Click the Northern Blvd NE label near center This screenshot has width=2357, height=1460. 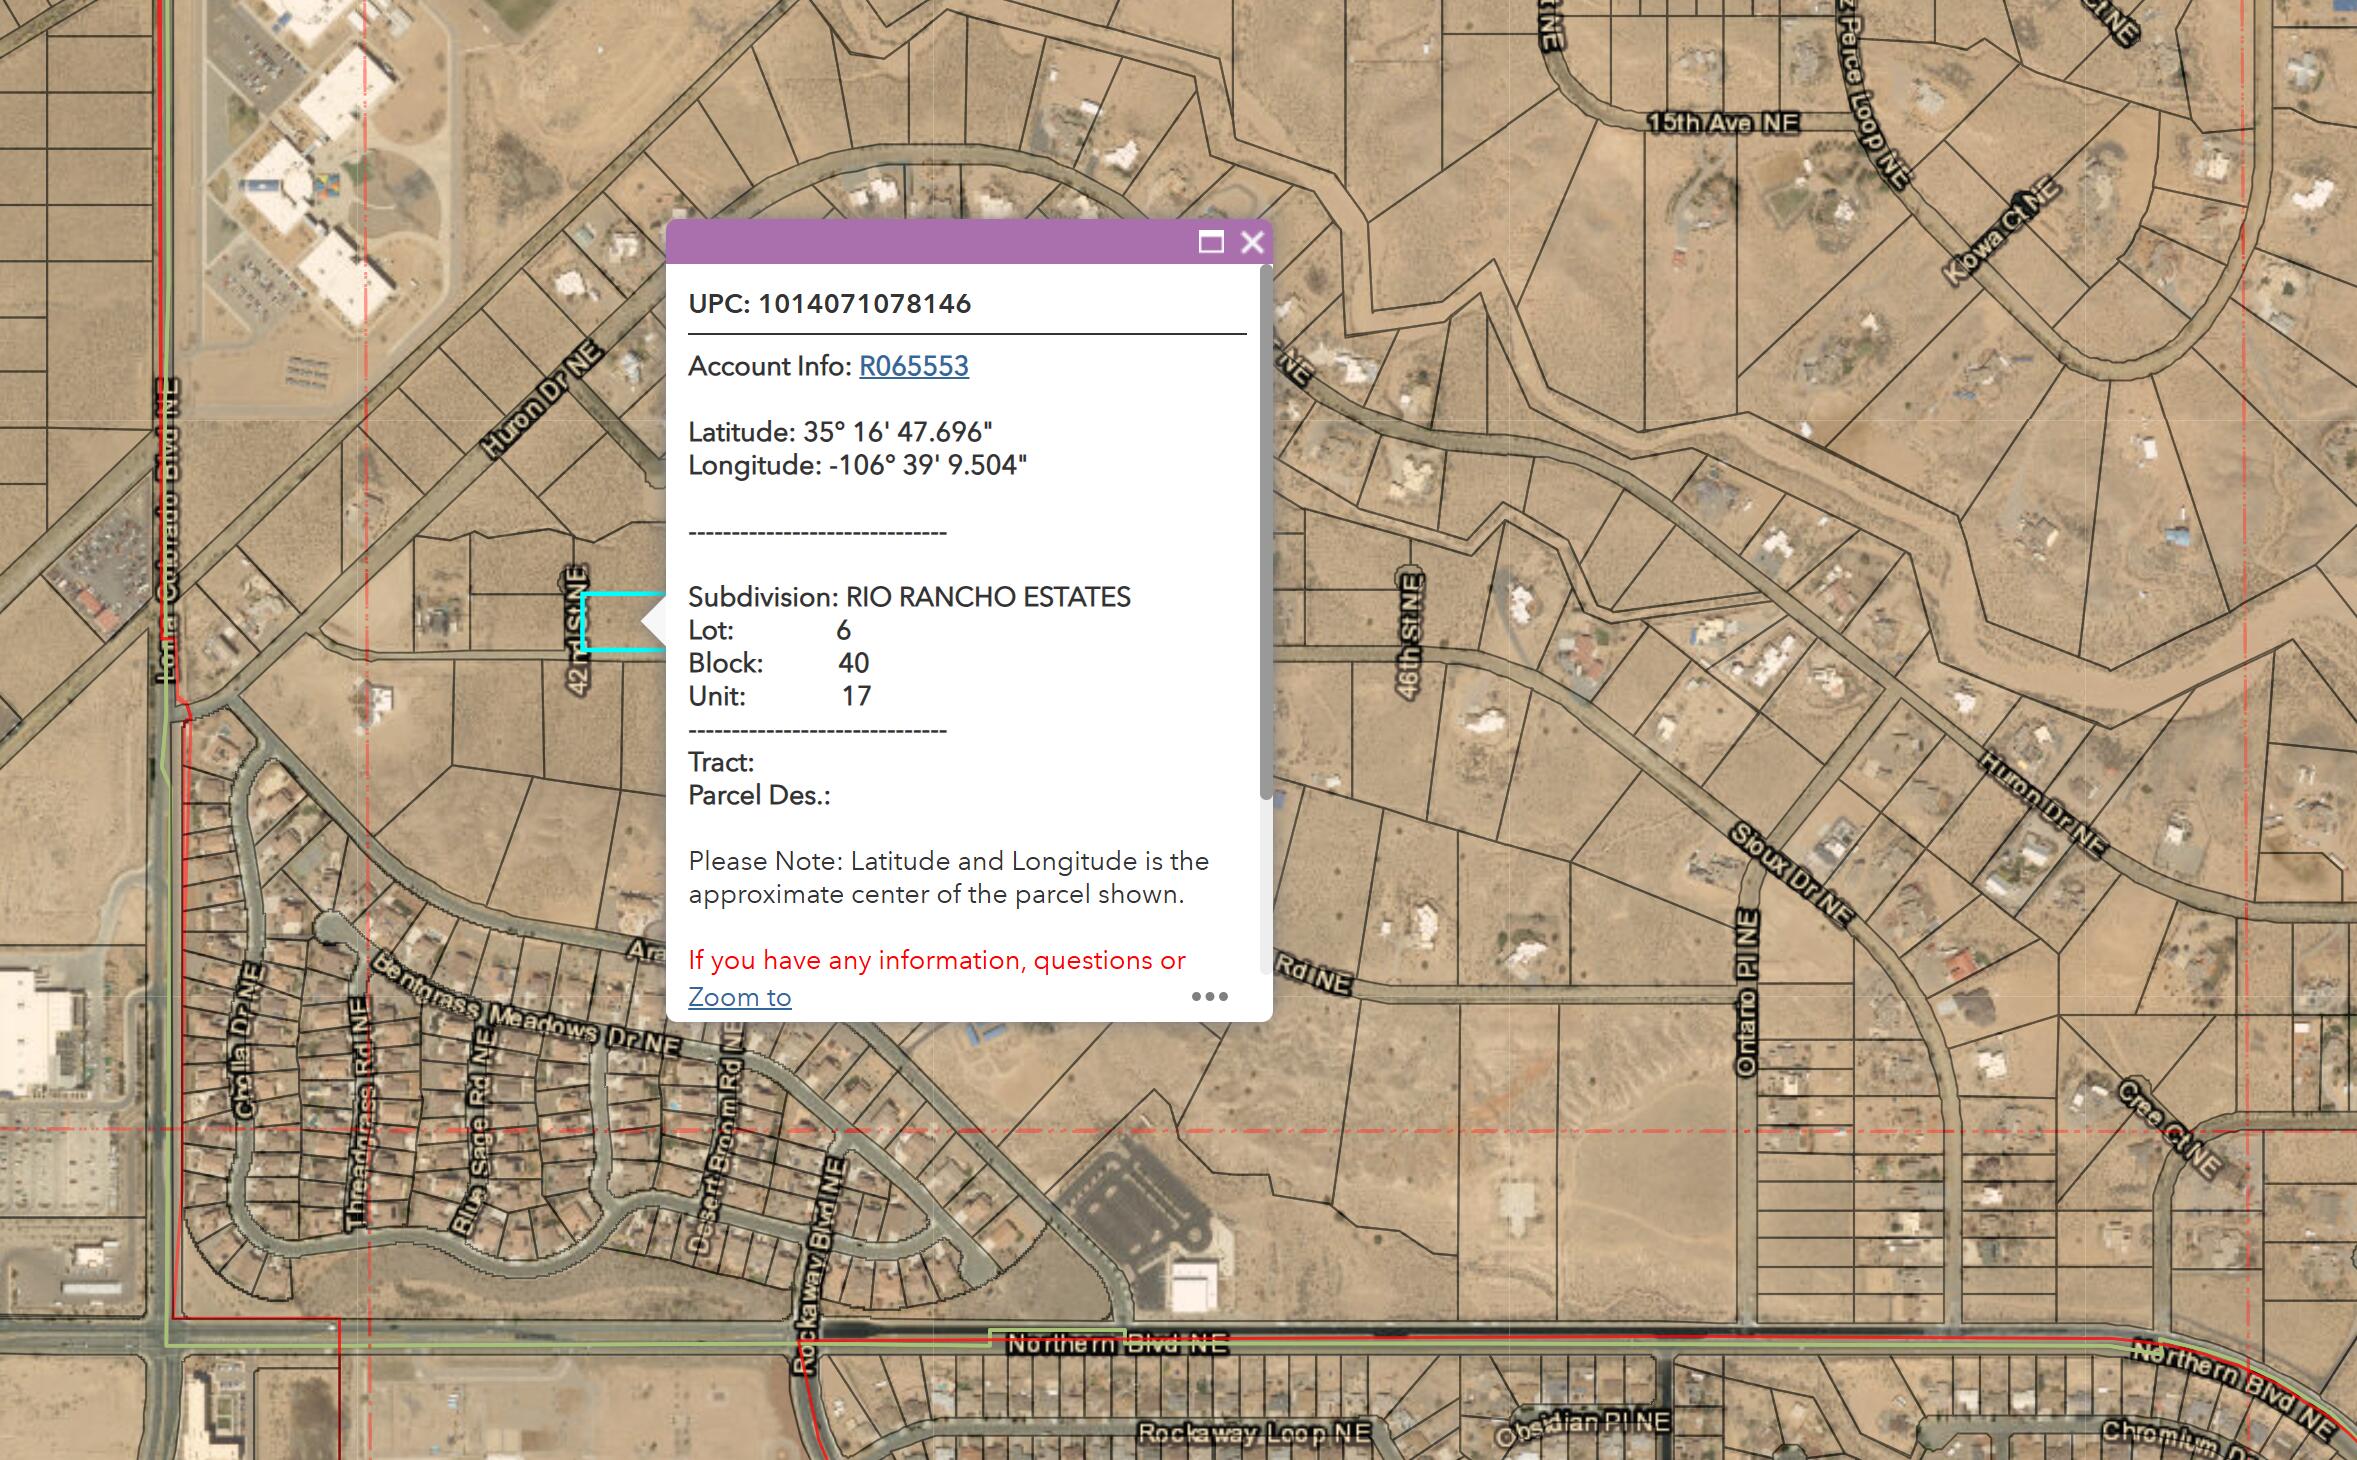click(x=1117, y=1344)
